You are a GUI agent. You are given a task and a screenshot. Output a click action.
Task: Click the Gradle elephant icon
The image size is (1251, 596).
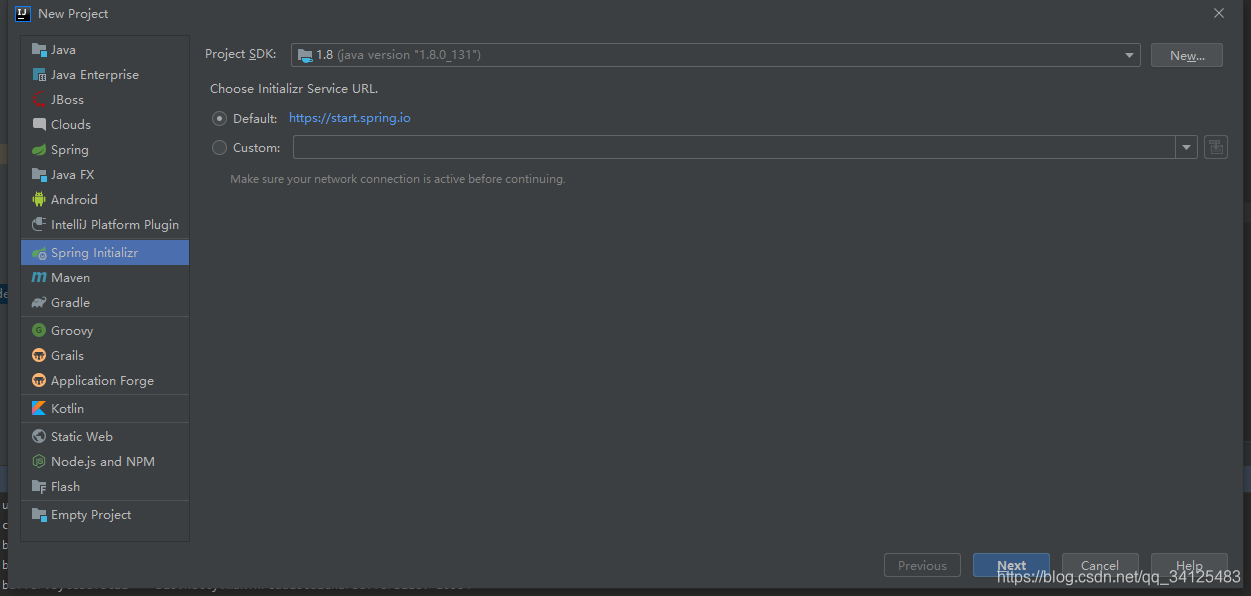click(x=39, y=303)
